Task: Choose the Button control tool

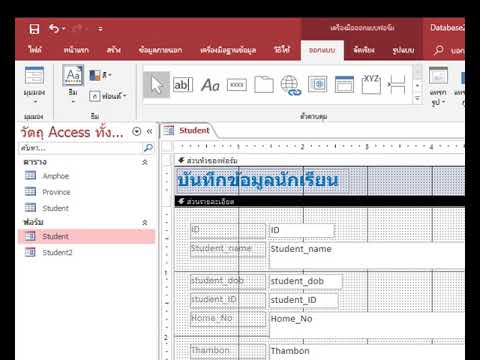Action: pos(237,85)
